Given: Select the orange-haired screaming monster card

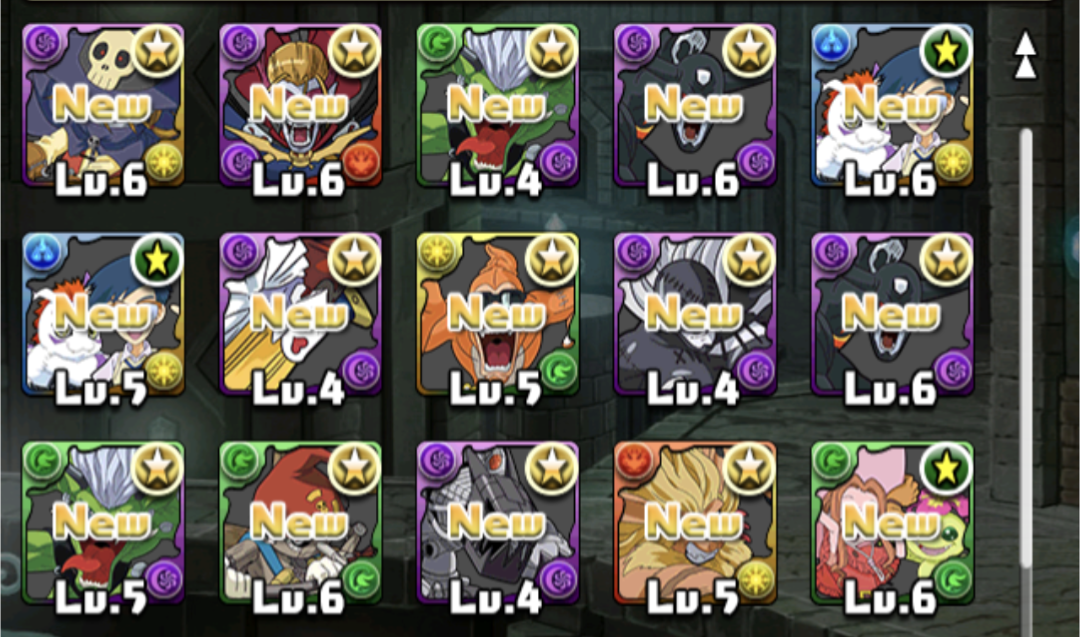Looking at the screenshot, I should [x=497, y=315].
